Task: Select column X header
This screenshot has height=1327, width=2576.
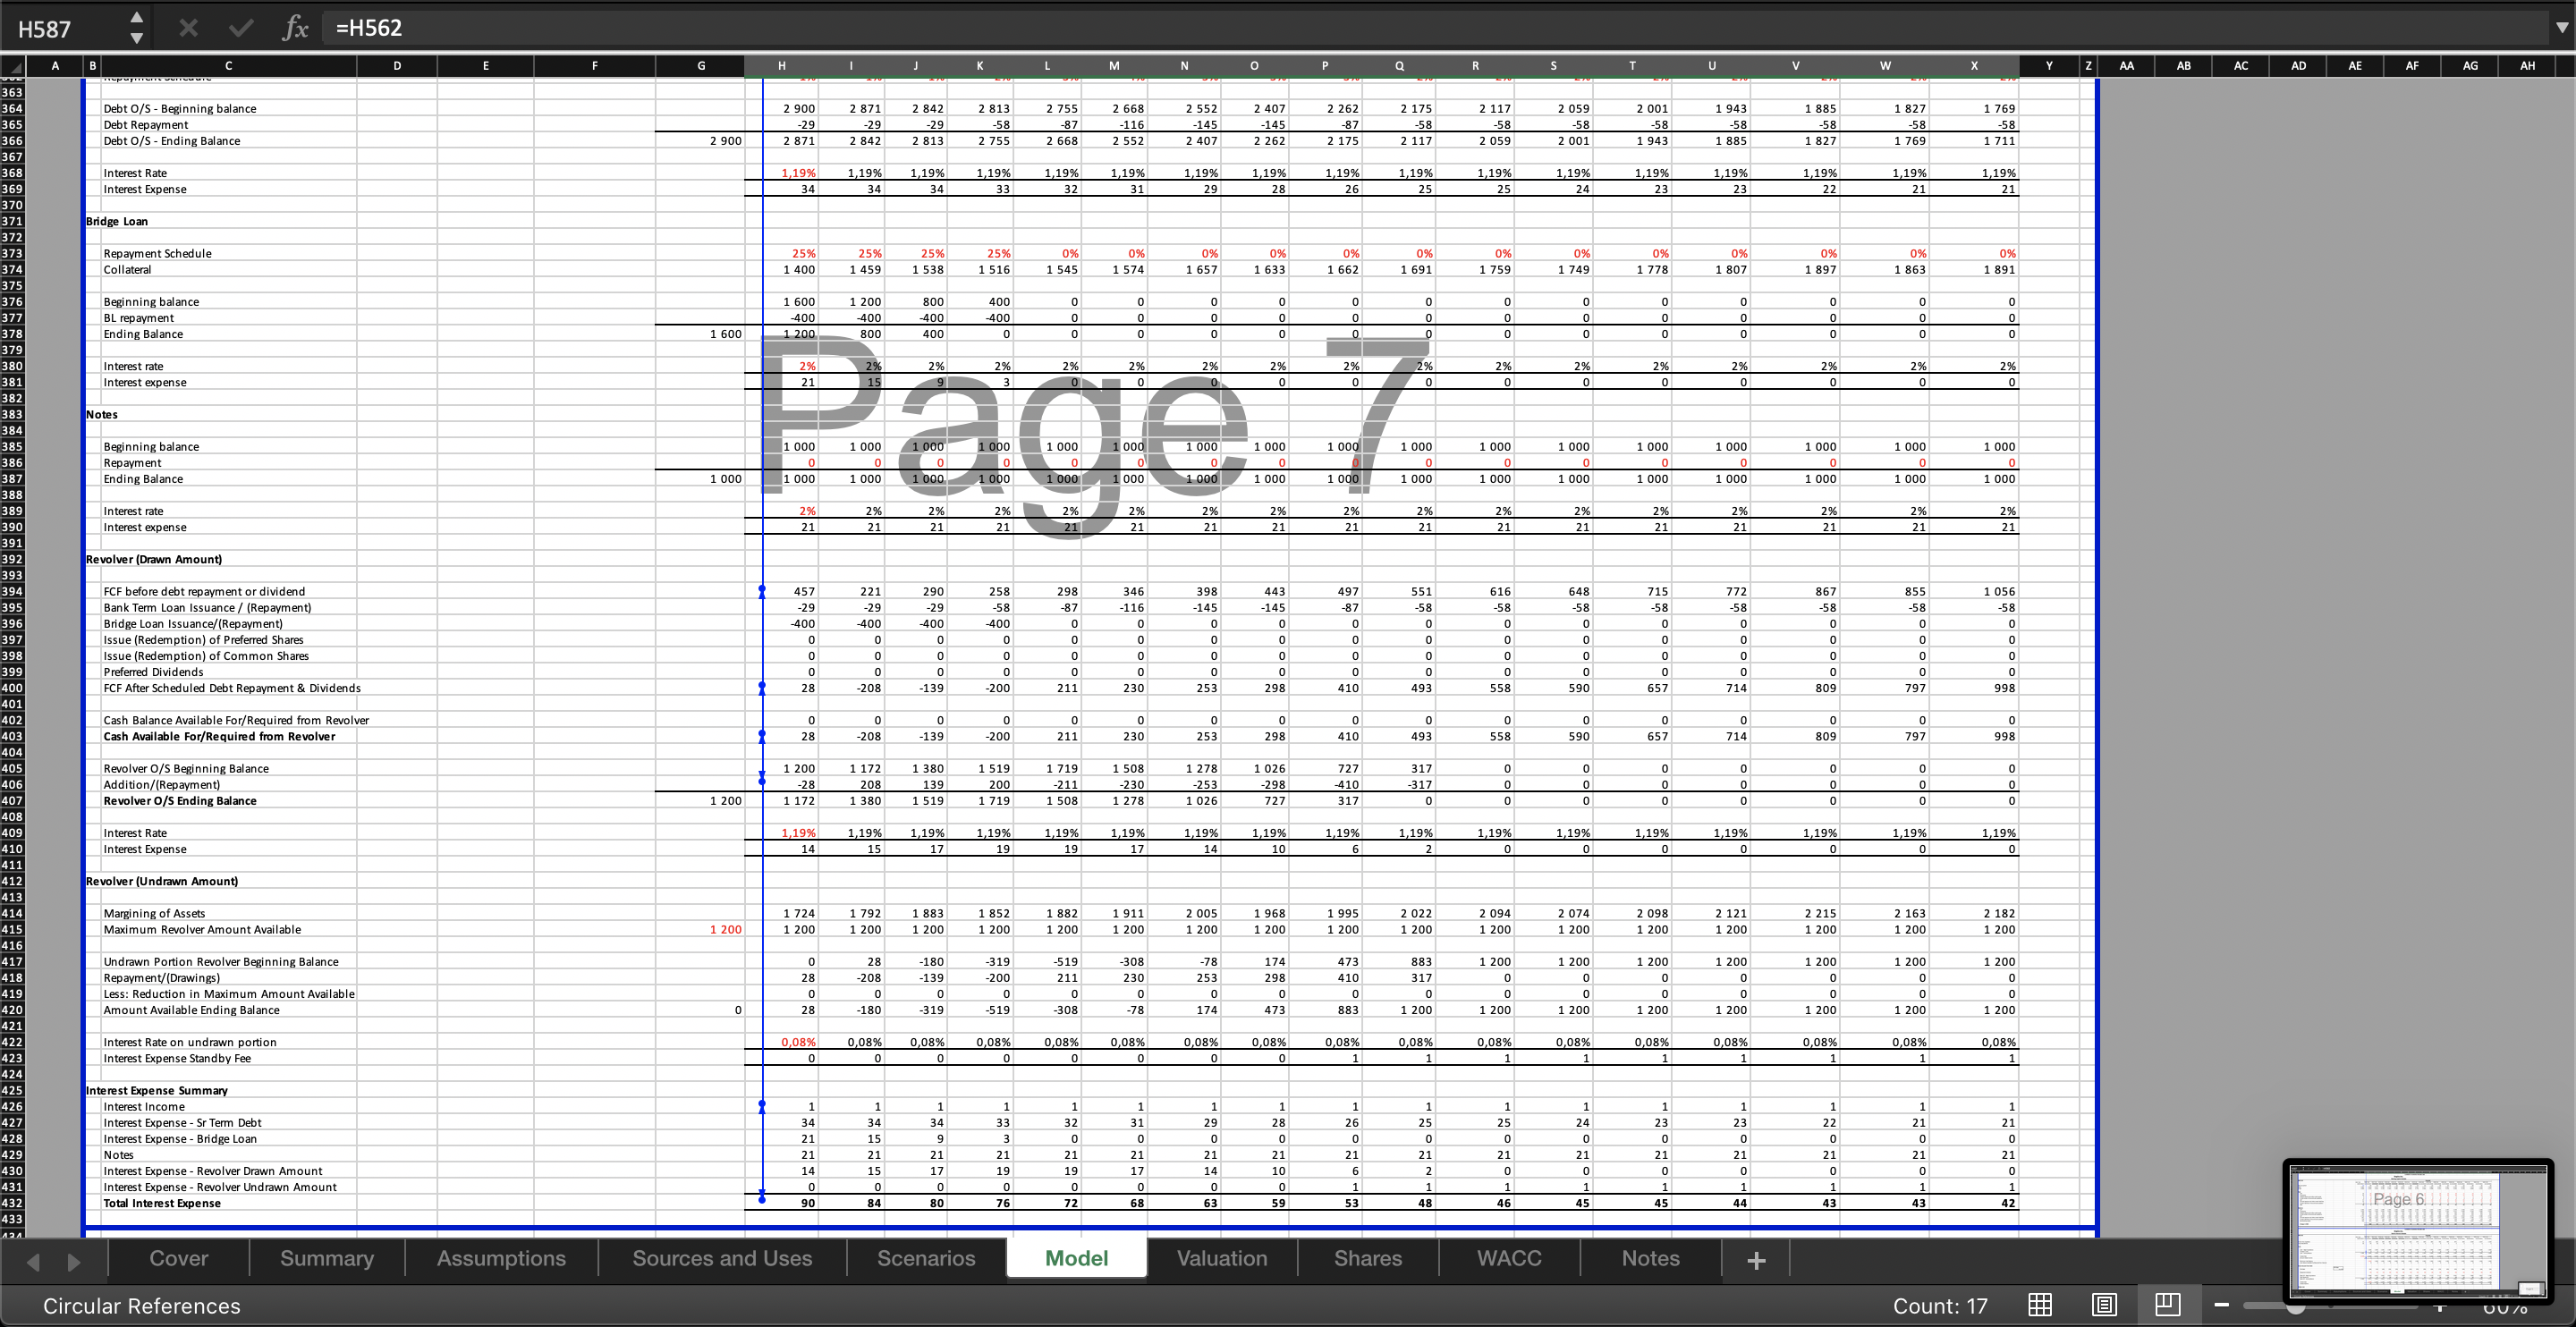Action: click(x=1974, y=66)
